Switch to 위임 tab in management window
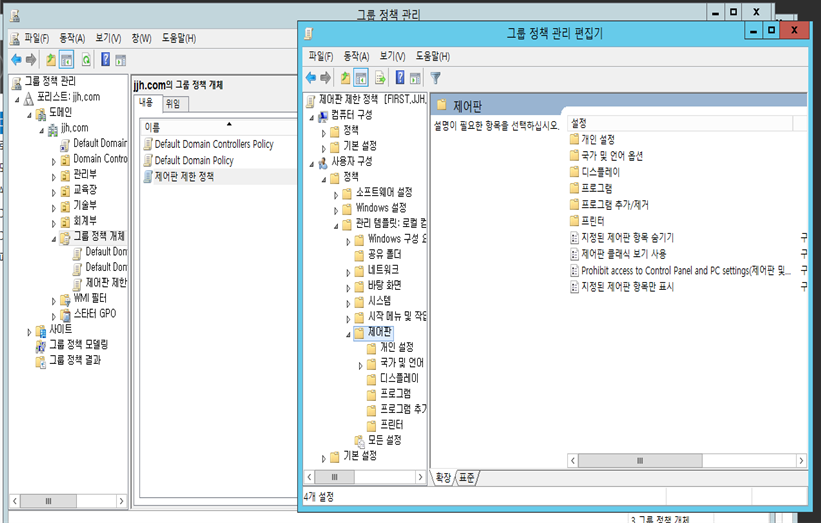The image size is (824, 531). (x=173, y=104)
